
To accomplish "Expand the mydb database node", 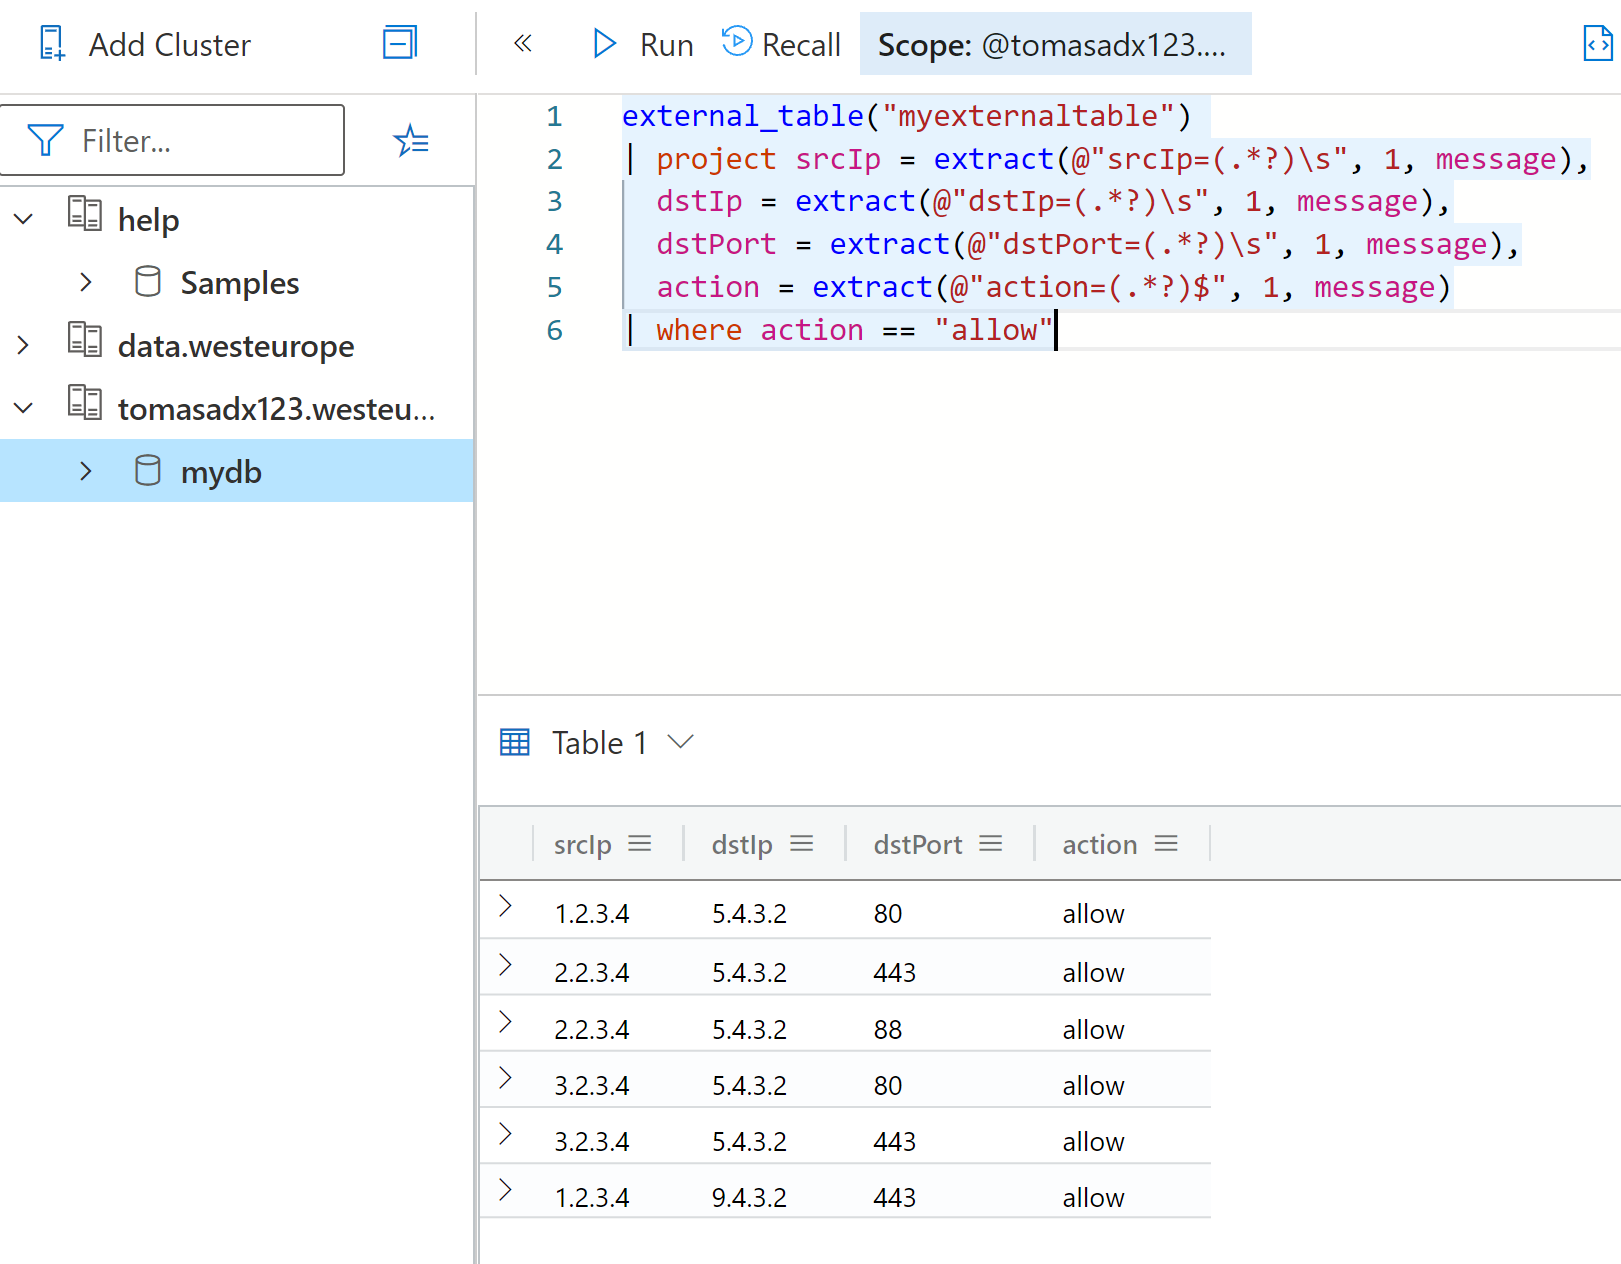I will (86, 471).
